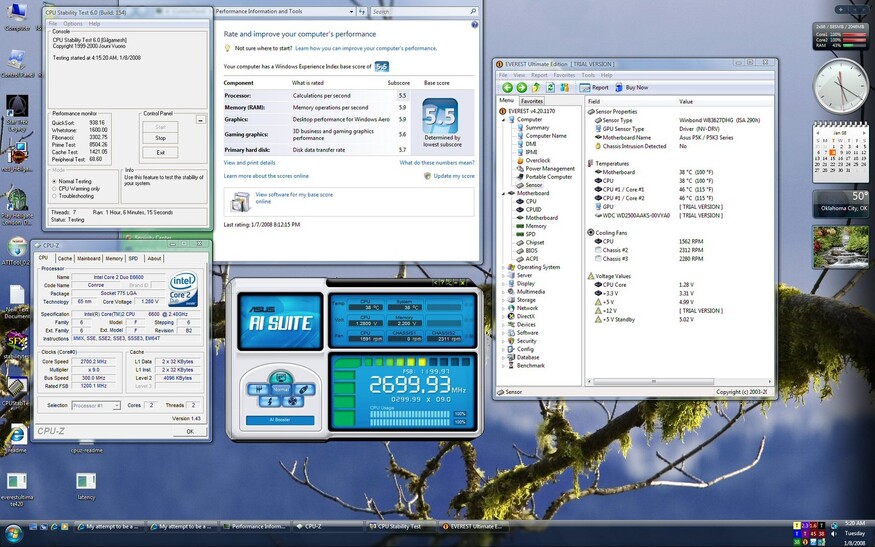Expand the Operating System node in EVEREST

(x=503, y=267)
